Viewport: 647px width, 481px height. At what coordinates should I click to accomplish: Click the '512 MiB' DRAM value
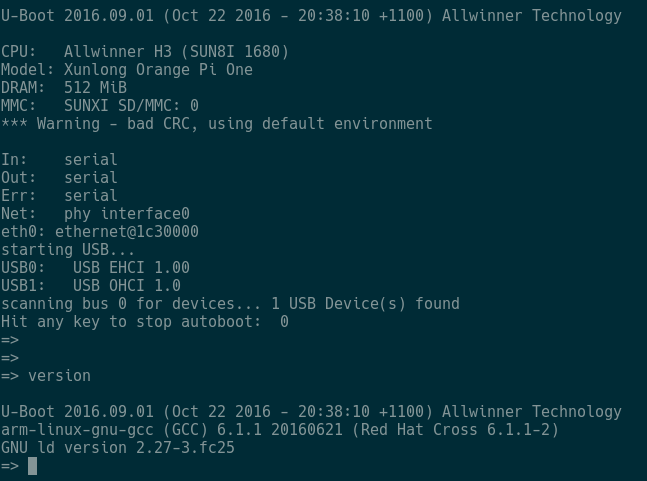tap(95, 87)
